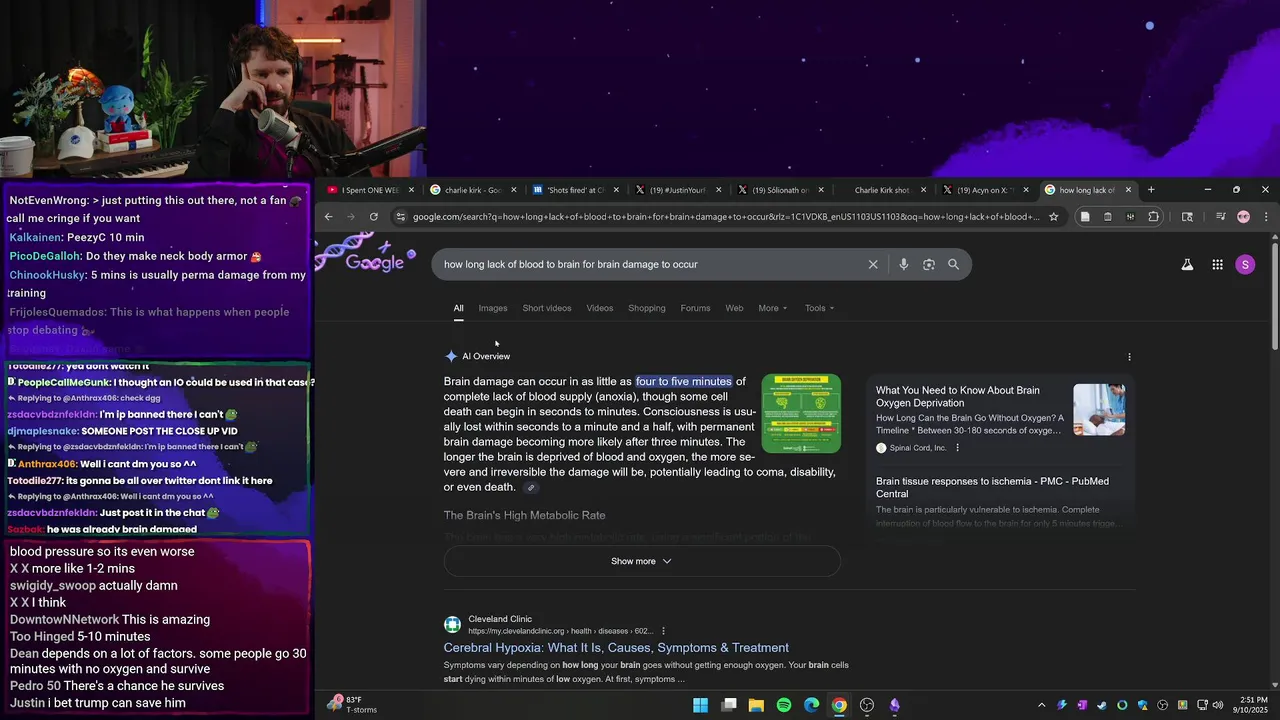The width and height of the screenshot is (1280, 720).
Task: Open volume control in system tray
Action: (x=1217, y=705)
